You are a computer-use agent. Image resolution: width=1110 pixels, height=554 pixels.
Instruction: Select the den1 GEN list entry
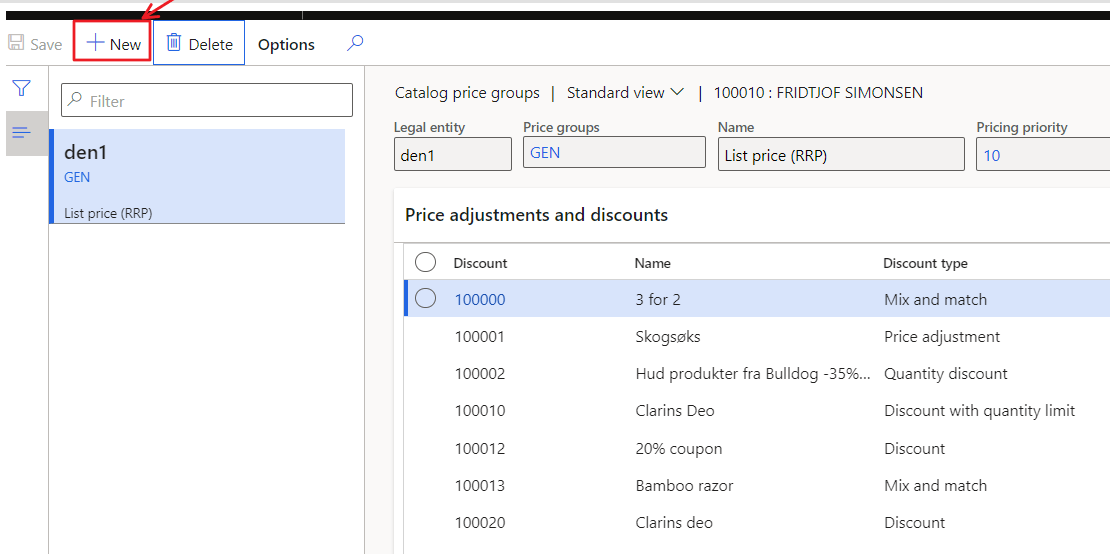198,176
